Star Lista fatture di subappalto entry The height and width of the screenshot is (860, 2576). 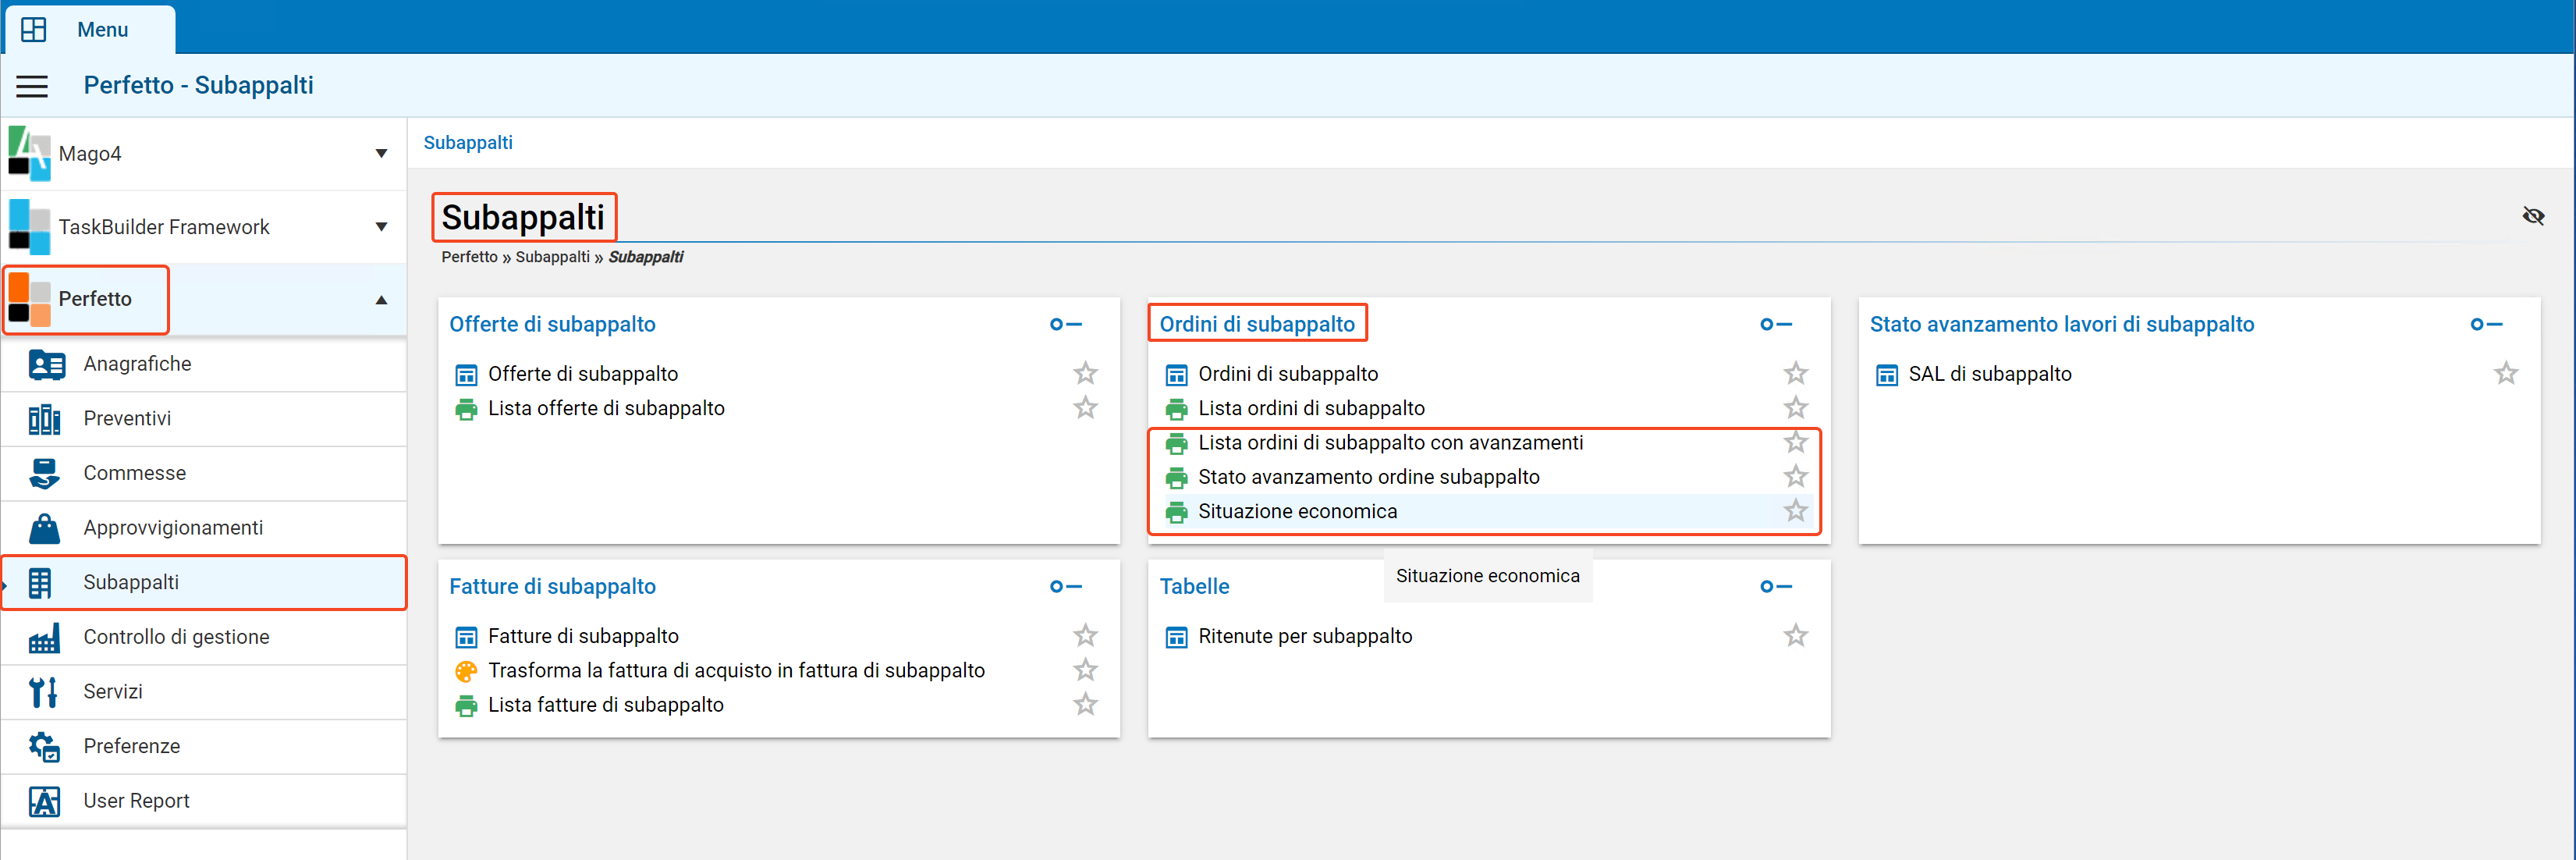tap(1085, 704)
